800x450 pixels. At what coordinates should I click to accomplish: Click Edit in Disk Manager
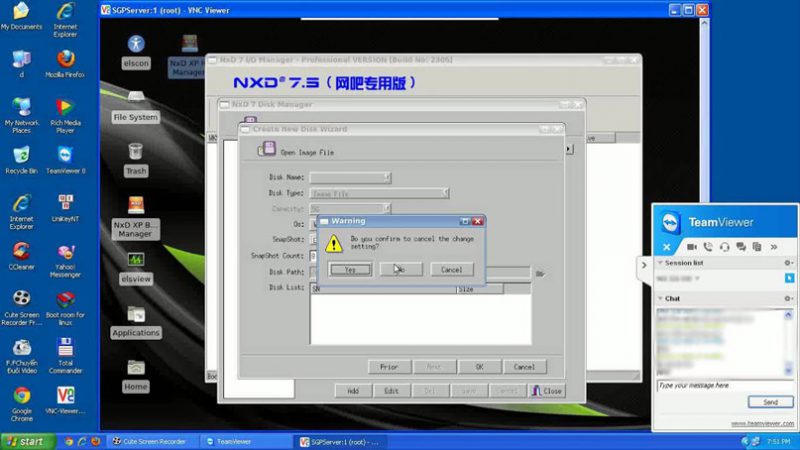point(391,391)
